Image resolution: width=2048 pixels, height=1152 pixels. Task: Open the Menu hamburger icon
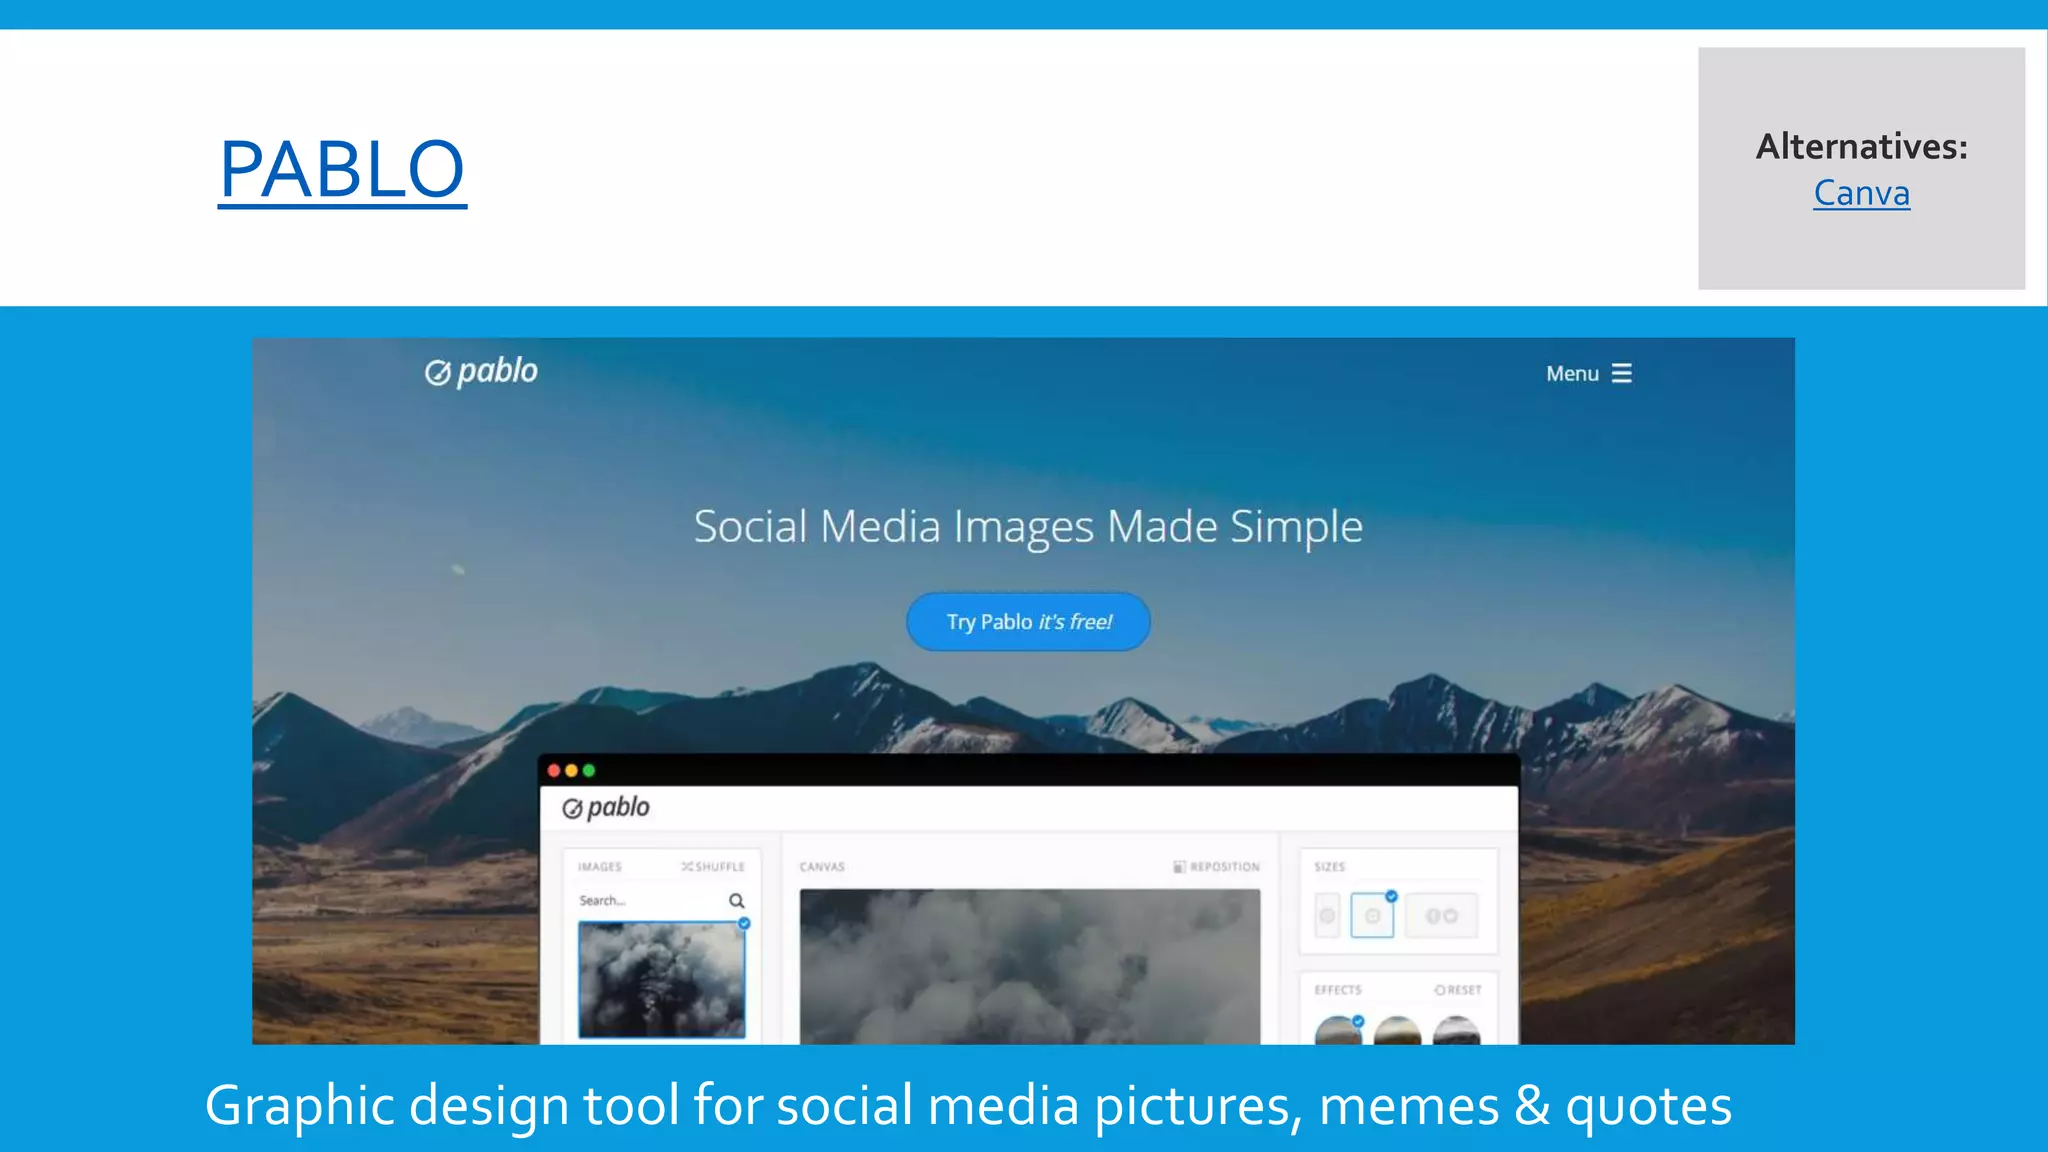pos(1622,373)
